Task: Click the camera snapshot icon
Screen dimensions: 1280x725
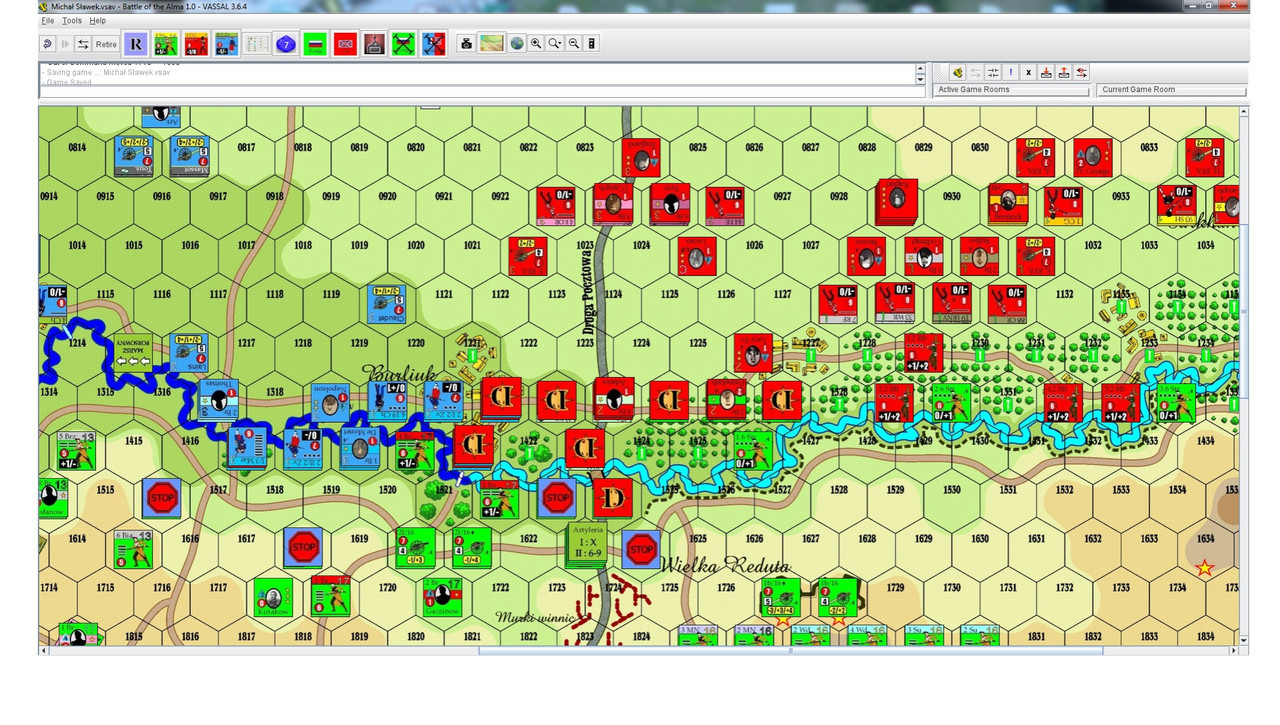Action: pyautogui.click(x=465, y=44)
